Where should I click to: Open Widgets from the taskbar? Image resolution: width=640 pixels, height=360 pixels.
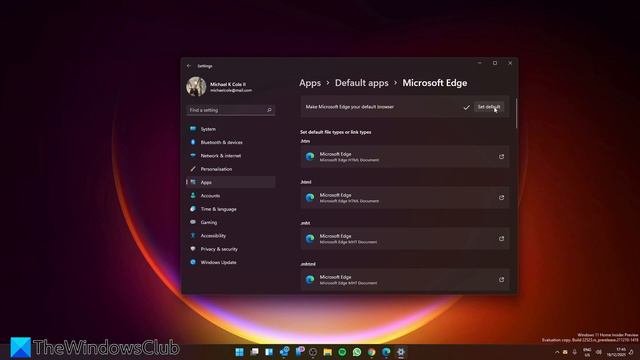(269, 352)
